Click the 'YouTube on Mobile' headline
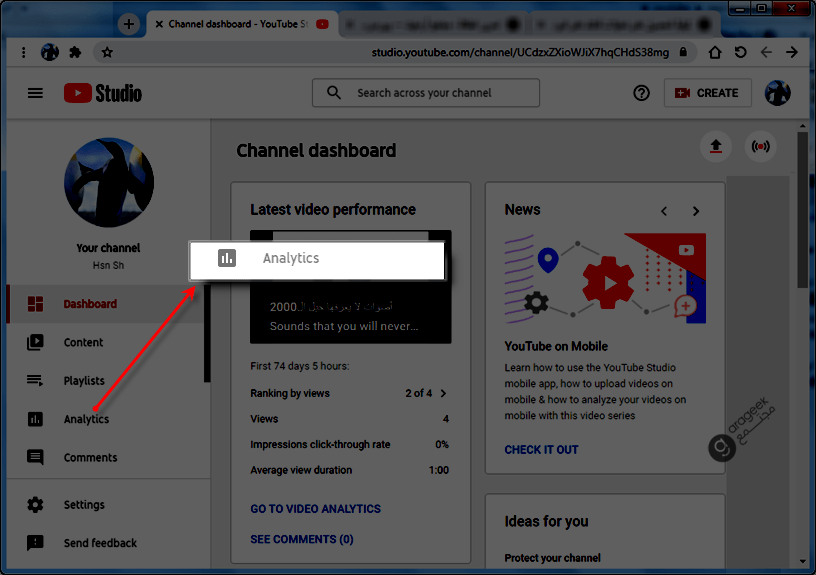This screenshot has width=816, height=575. tap(556, 347)
